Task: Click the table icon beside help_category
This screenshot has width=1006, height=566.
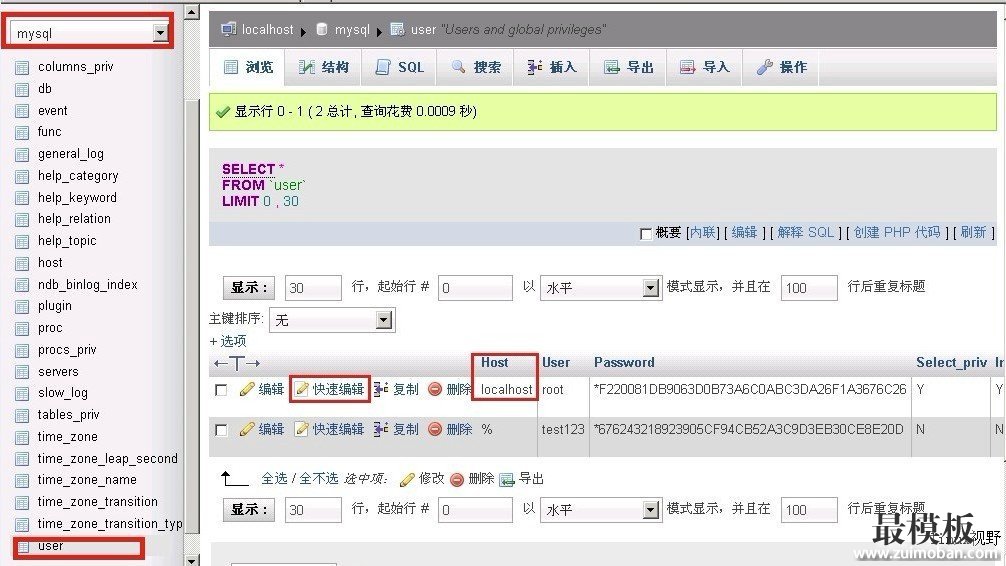Action: click(22, 176)
